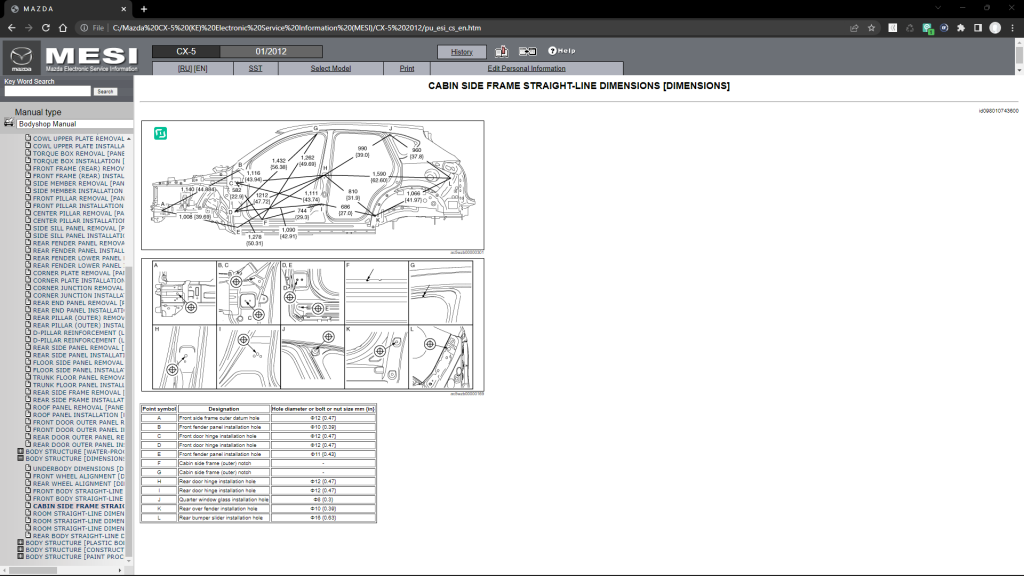Open the browser extensions puzzle icon
Viewport: 1024px width, 576px height.
961,28
